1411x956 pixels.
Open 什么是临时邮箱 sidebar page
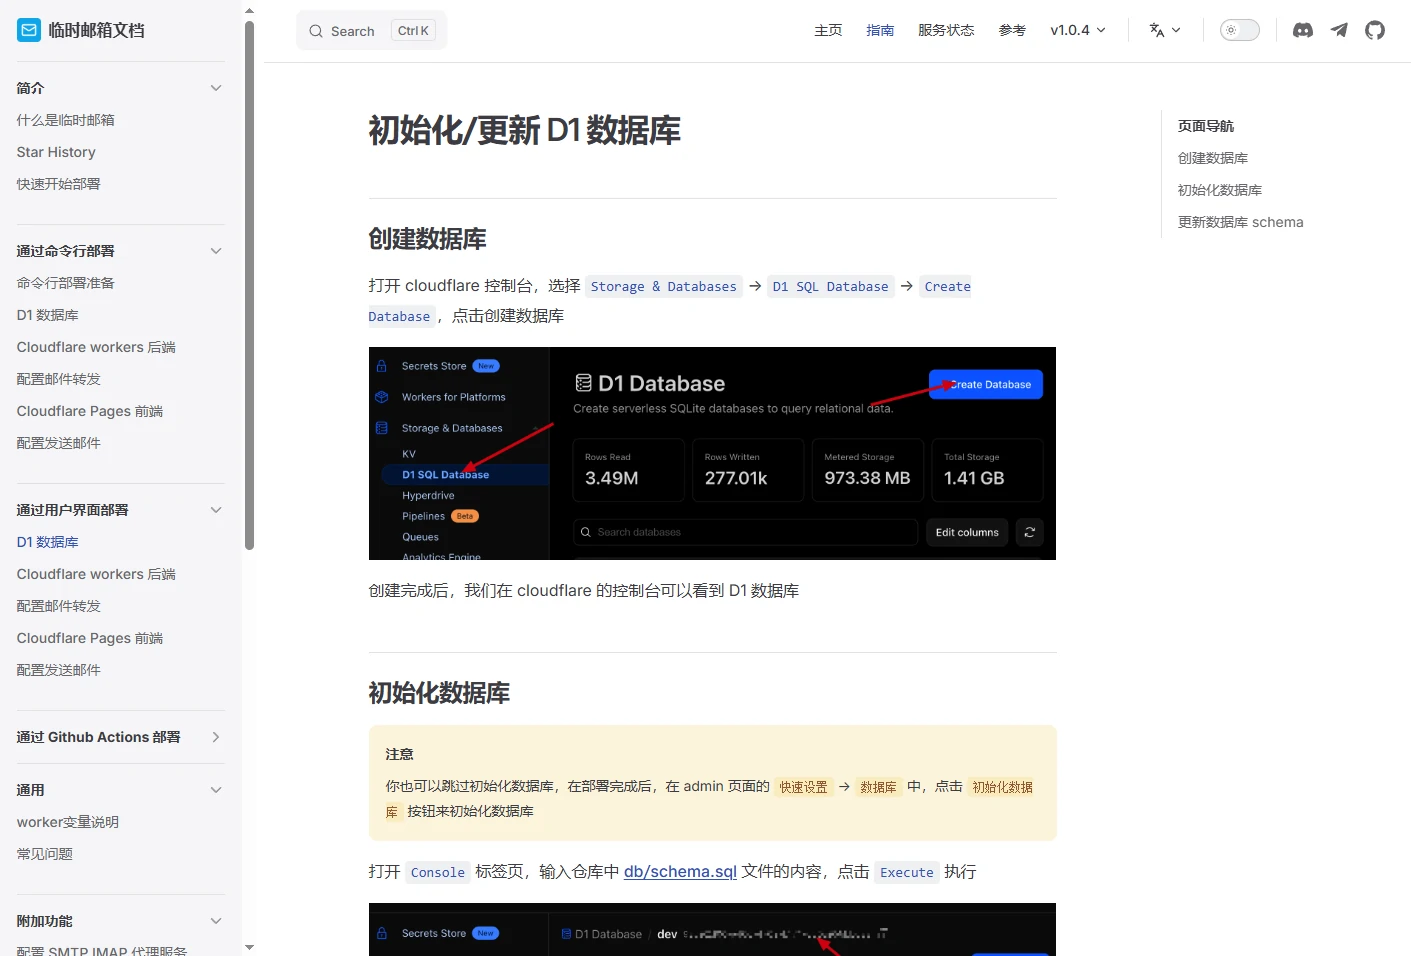click(x=66, y=120)
